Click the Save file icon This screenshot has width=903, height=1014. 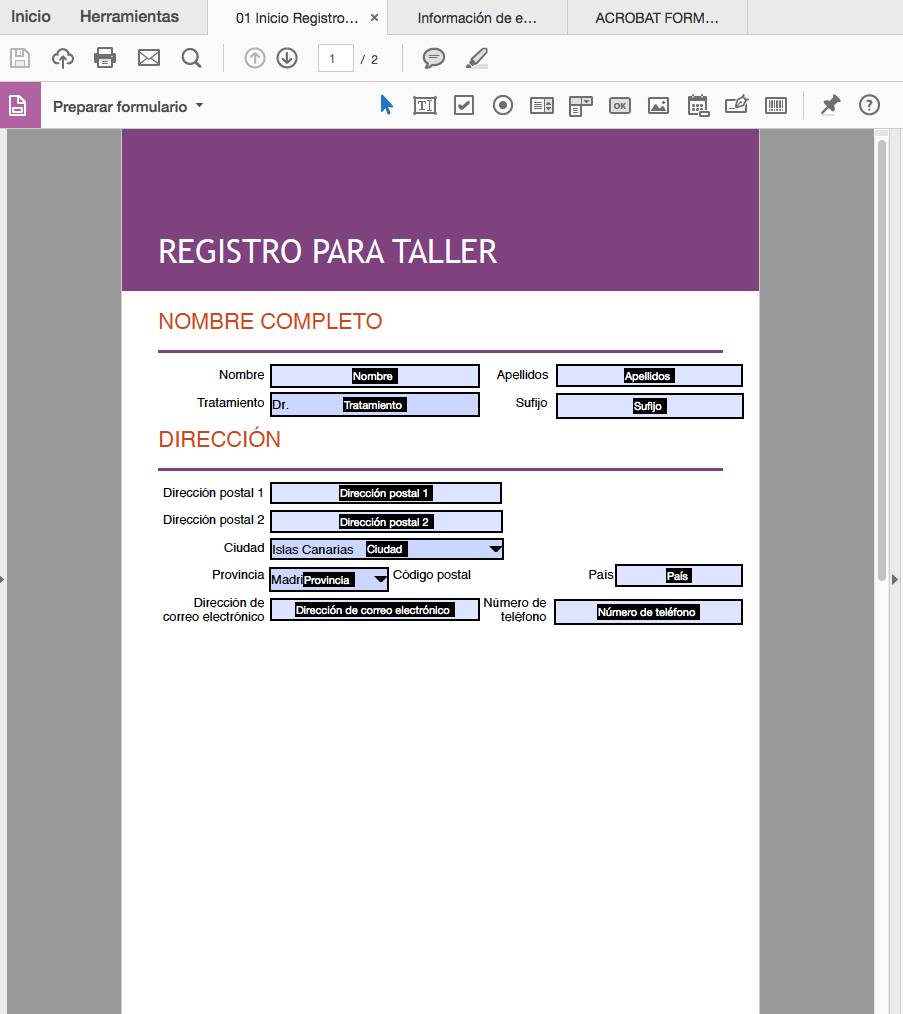point(20,58)
